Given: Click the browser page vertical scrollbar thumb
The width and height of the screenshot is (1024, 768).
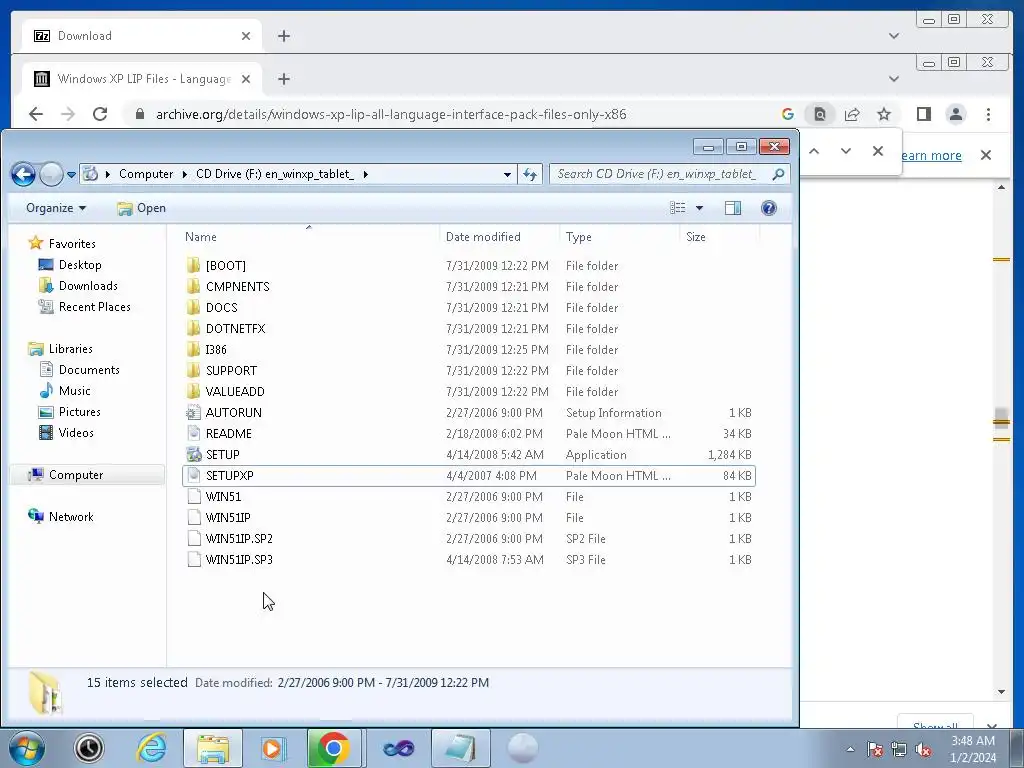Looking at the screenshot, I should click(1001, 418).
